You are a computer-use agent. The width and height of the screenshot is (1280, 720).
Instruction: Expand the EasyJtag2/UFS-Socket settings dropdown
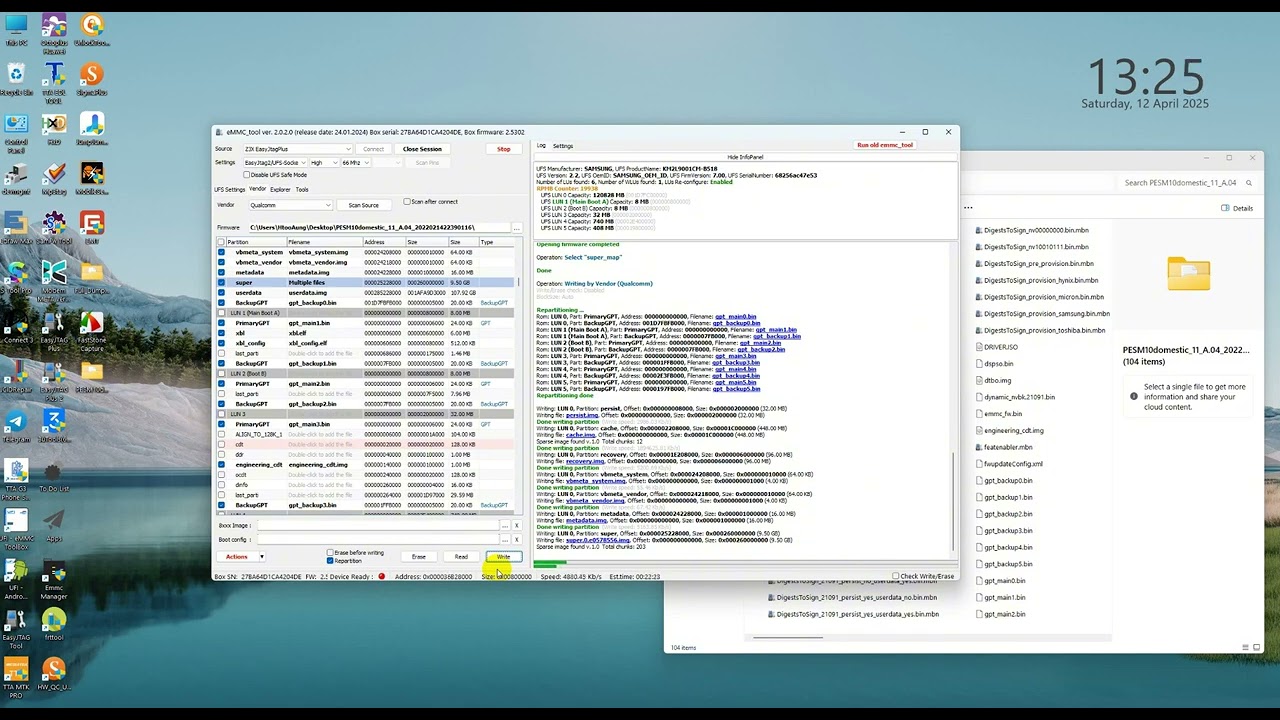coord(274,163)
